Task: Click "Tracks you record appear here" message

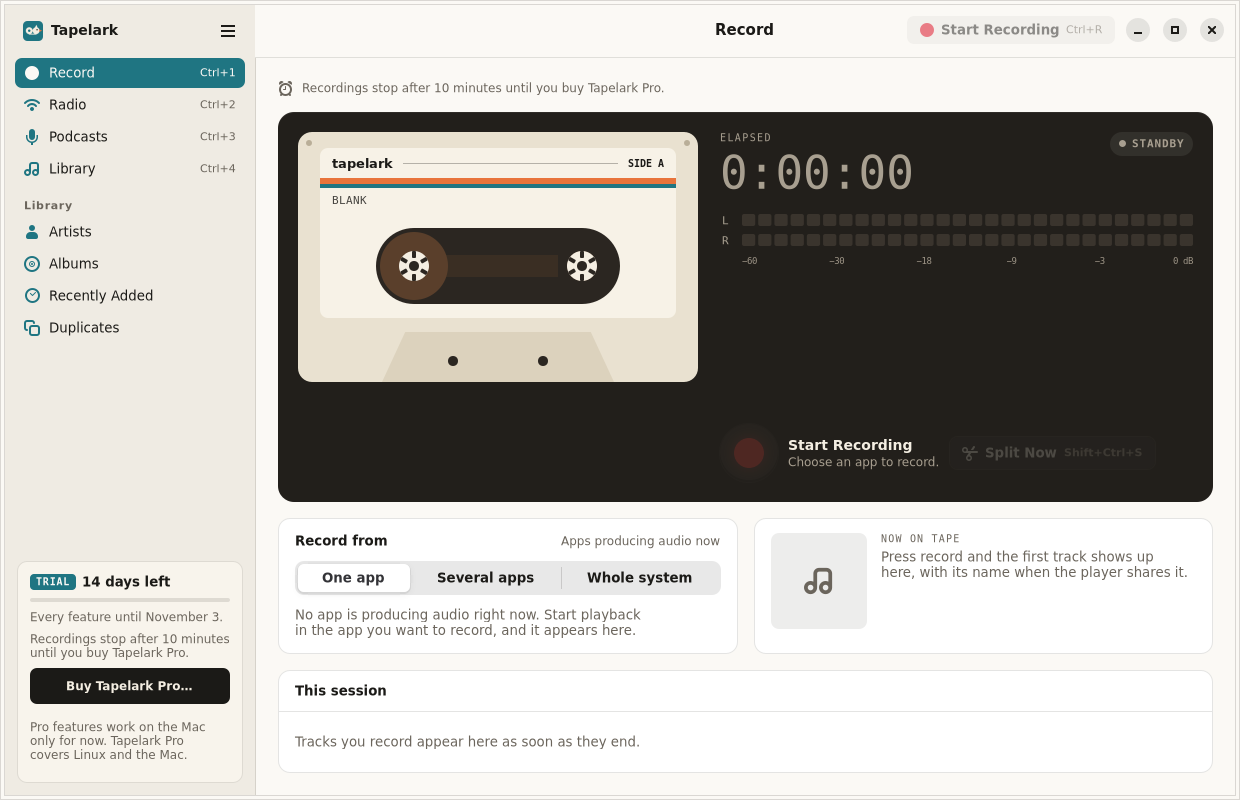Action: 467,742
